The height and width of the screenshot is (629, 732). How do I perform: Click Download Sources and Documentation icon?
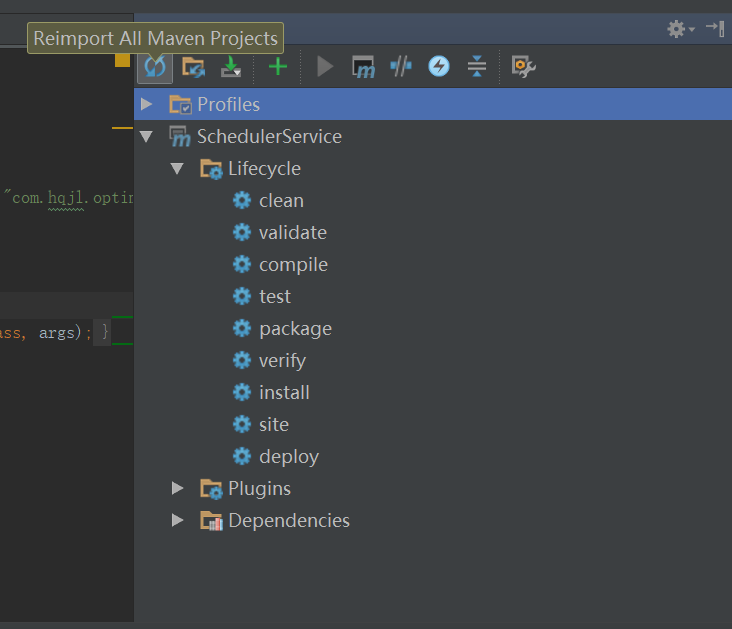(x=231, y=66)
